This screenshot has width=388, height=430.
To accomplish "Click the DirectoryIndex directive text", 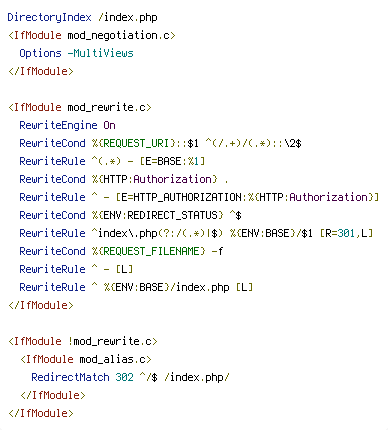I will point(49,17).
